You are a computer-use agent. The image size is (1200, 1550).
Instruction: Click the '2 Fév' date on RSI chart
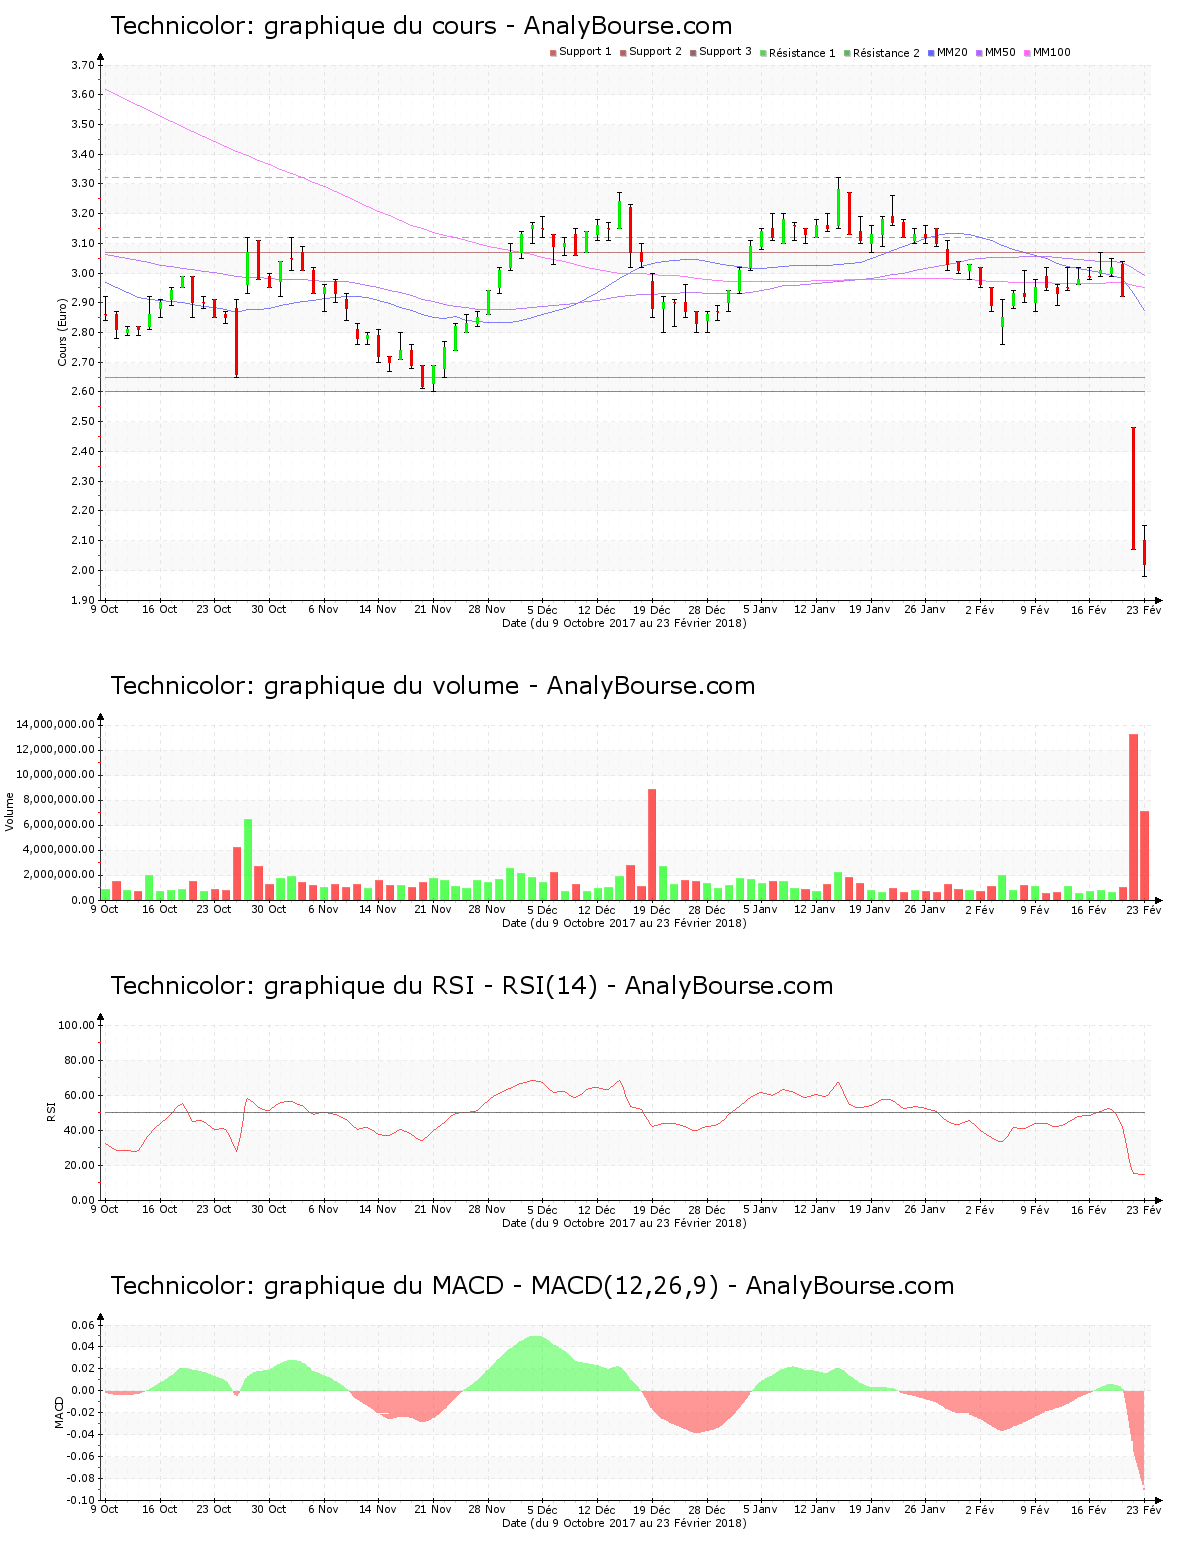980,1209
